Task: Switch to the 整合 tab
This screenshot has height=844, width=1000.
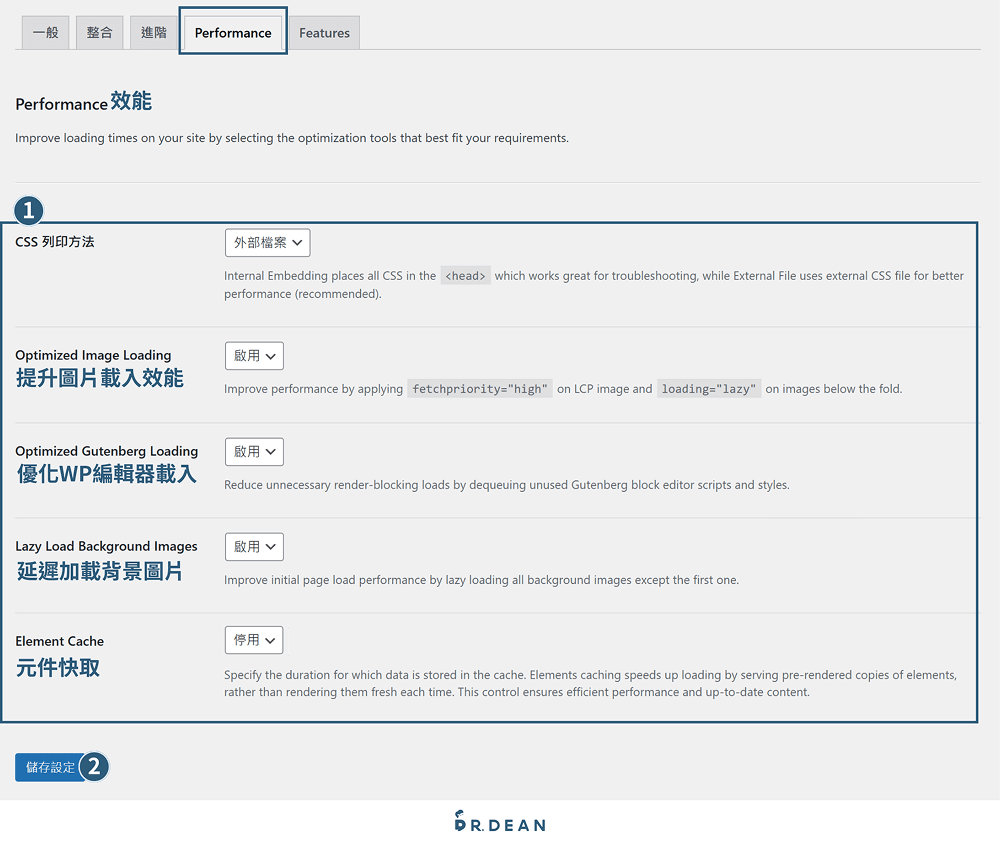Action: [x=99, y=32]
